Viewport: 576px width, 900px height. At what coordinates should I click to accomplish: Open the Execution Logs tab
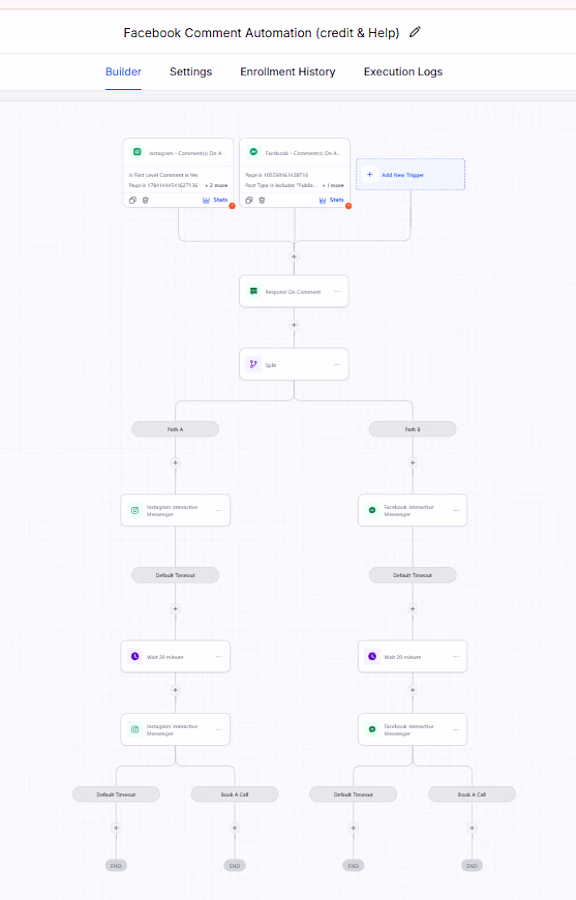[x=403, y=72]
